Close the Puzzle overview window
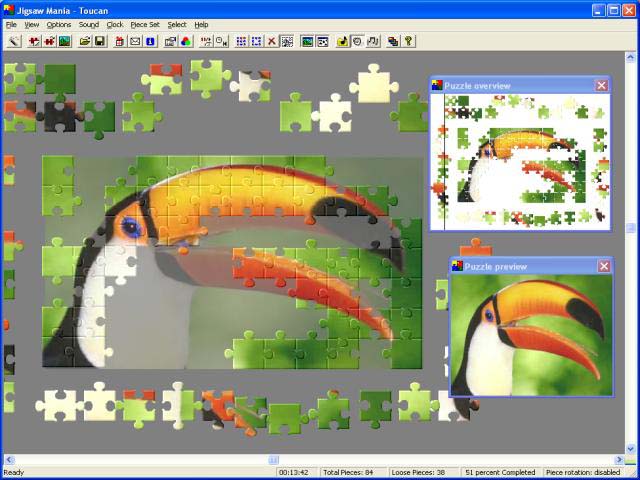This screenshot has width=640, height=480. click(x=602, y=85)
